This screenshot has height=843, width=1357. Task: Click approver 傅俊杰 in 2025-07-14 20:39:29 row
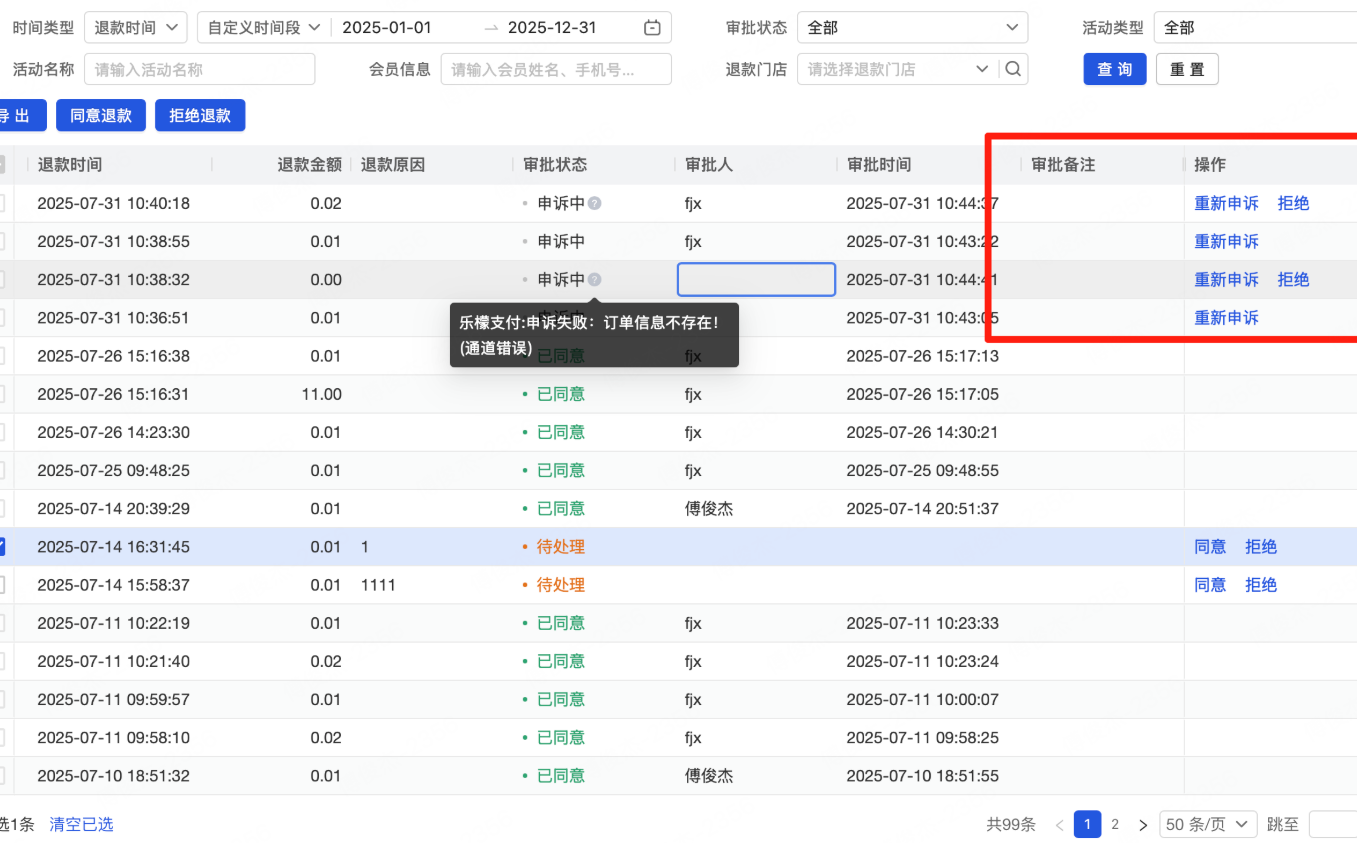(709, 509)
